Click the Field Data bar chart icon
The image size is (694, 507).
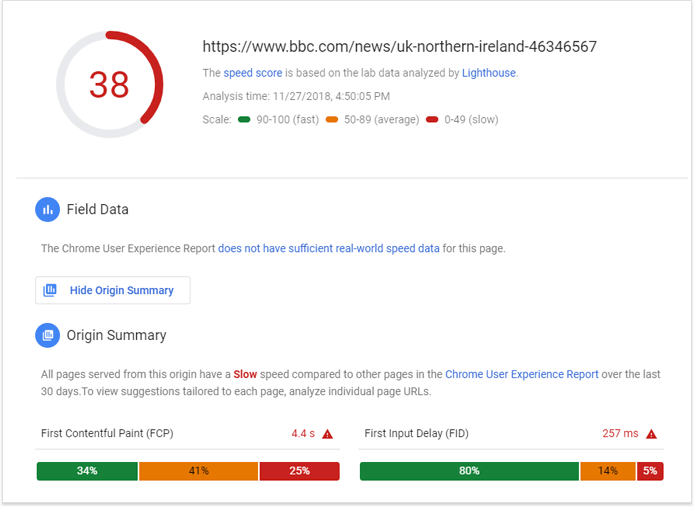(x=47, y=209)
